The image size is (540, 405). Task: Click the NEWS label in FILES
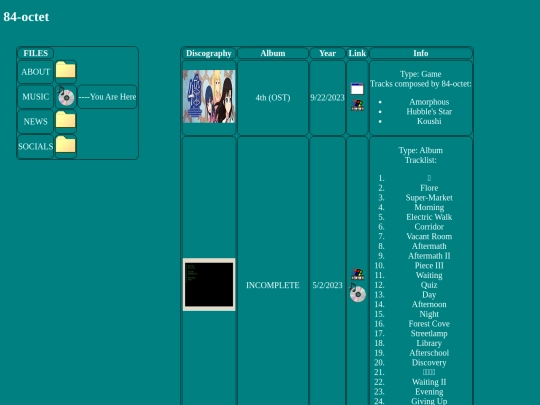click(35, 122)
